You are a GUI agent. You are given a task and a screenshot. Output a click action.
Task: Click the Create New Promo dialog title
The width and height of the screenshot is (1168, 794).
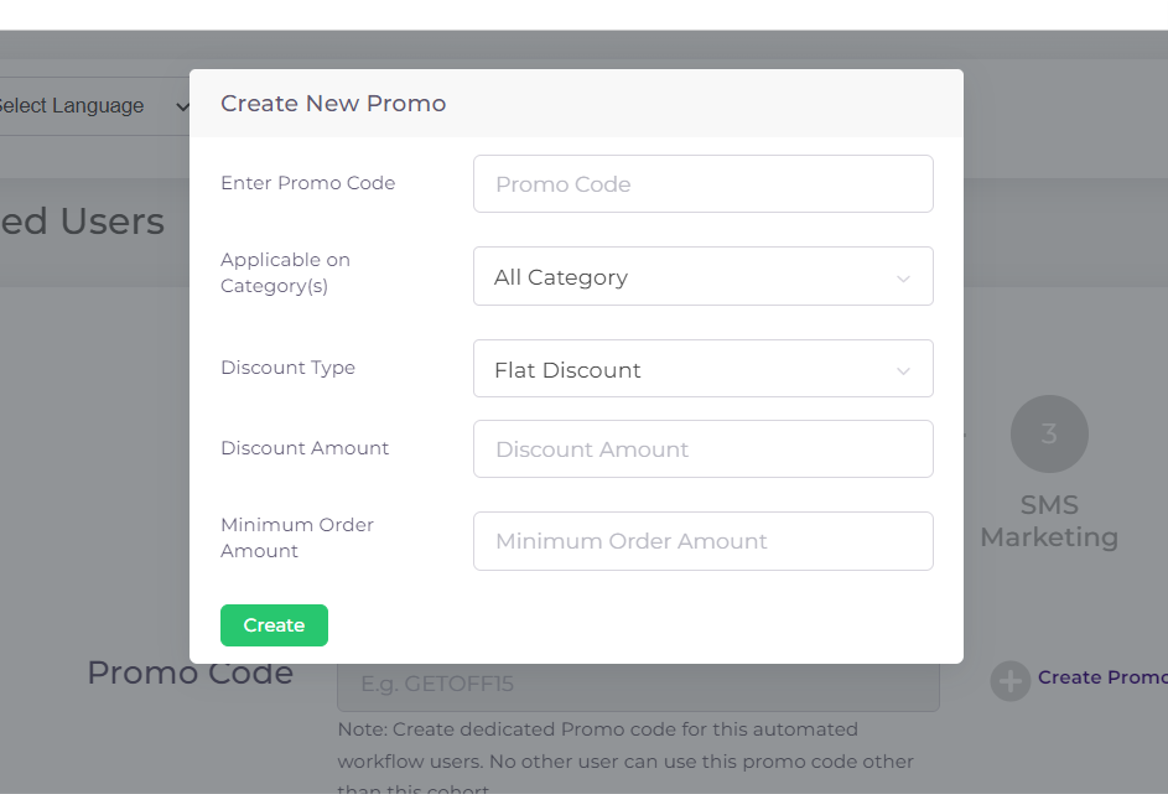tap(333, 104)
